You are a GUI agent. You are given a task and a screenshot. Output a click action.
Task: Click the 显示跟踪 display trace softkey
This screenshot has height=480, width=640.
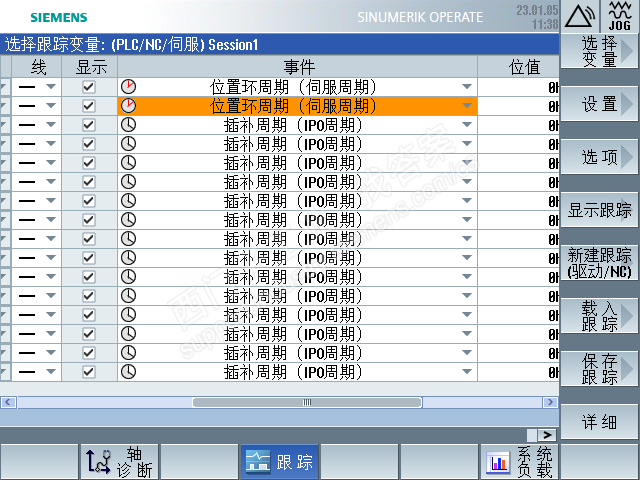pos(599,210)
